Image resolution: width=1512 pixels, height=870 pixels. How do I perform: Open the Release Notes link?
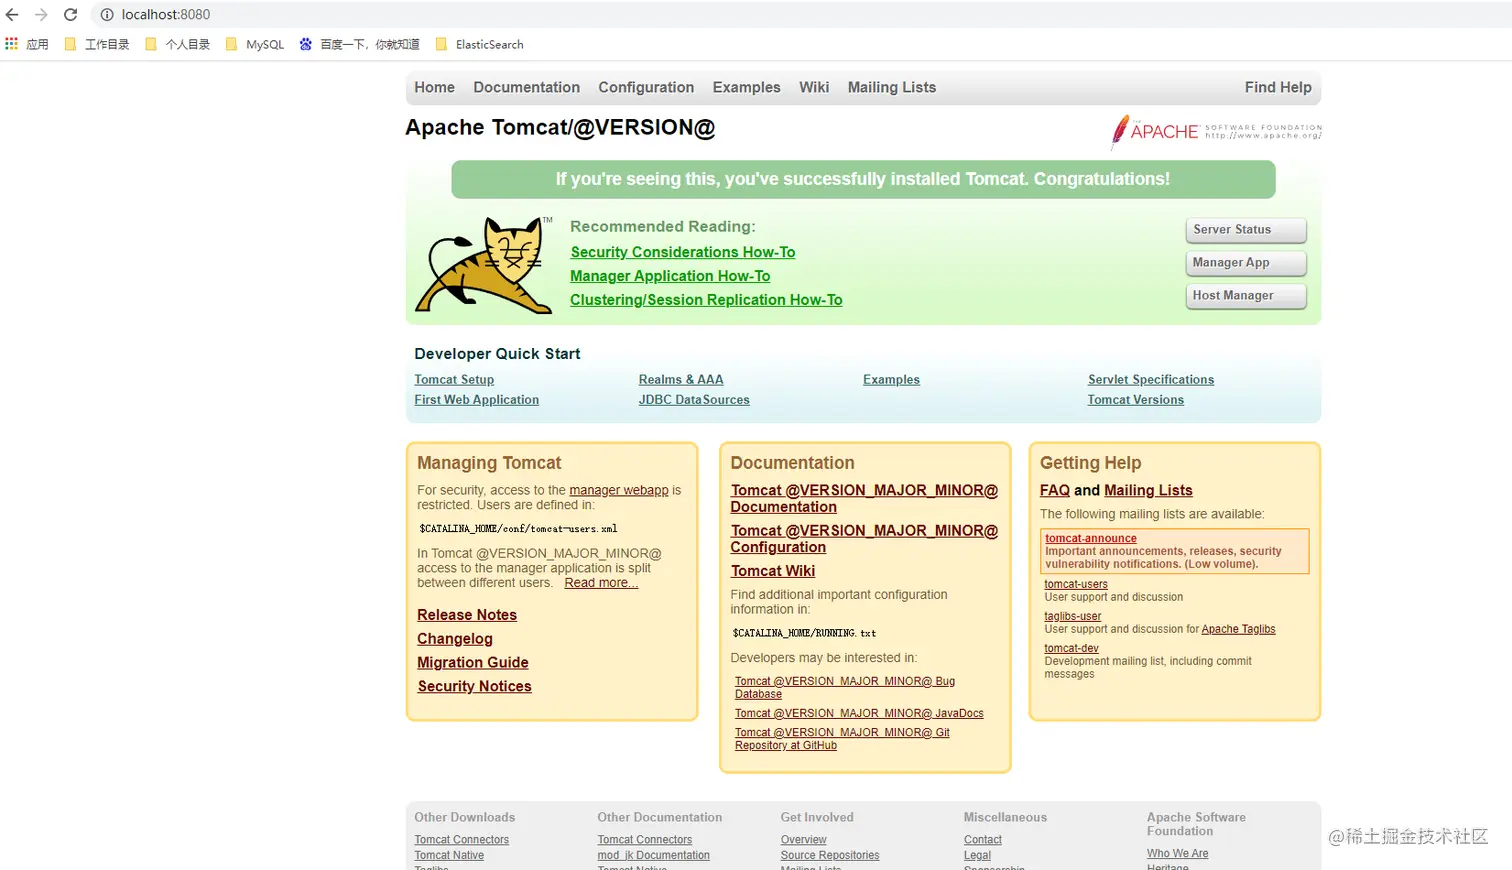coord(467,615)
